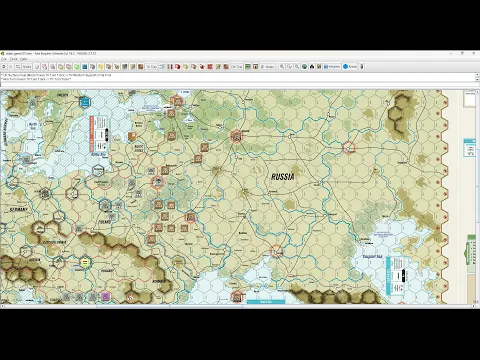This screenshot has width=480, height=360.
Task: Click the GERMANY map label
Action: click(19, 209)
